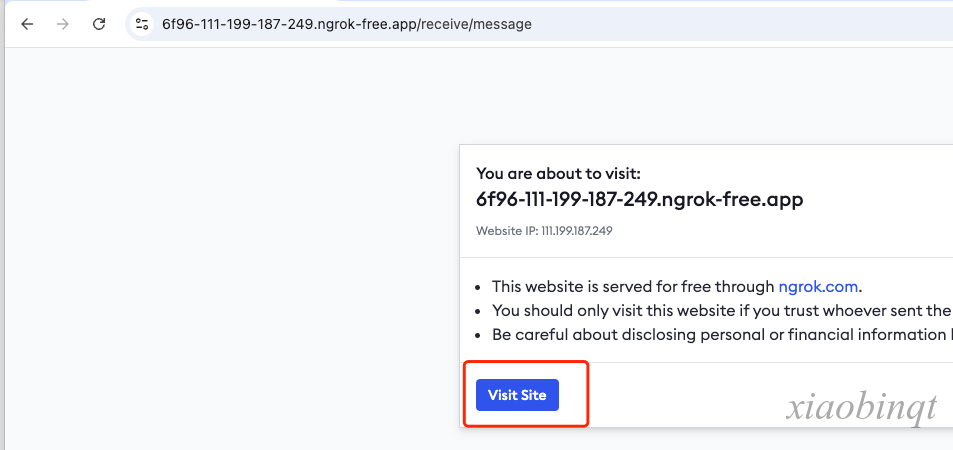Click the "You are about to visit:" label
This screenshot has width=953, height=450.
point(559,174)
